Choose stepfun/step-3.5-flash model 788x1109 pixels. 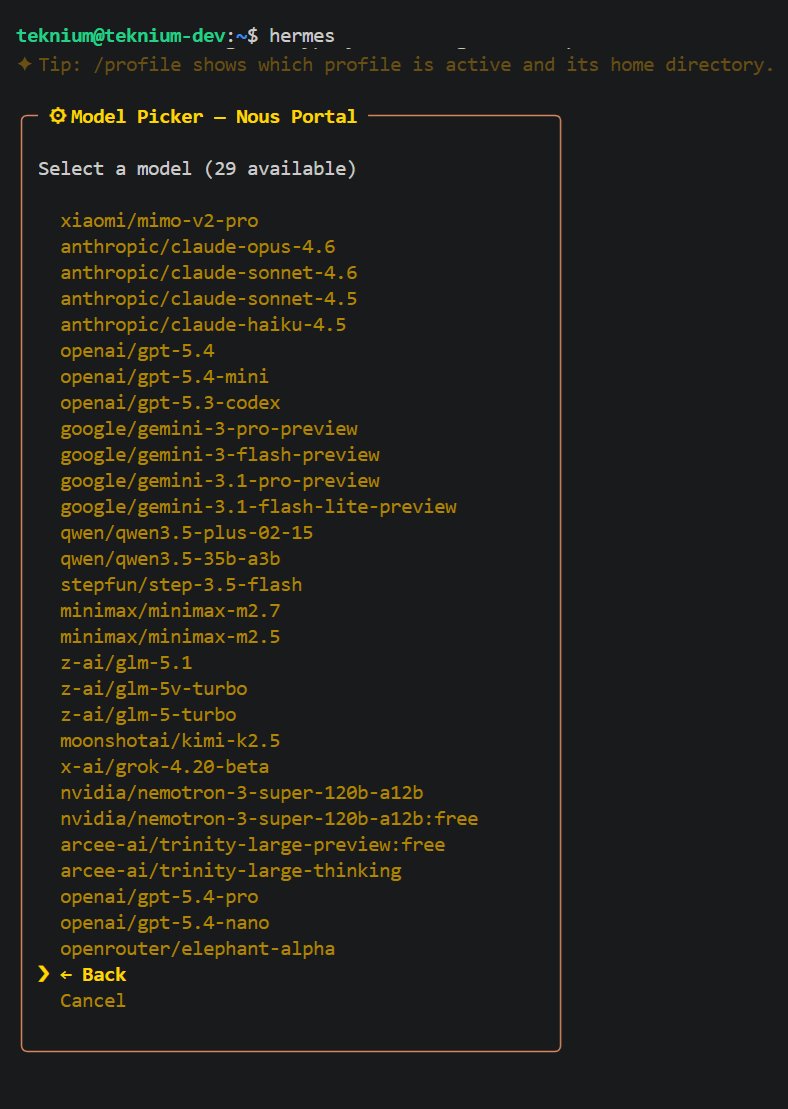pos(181,585)
